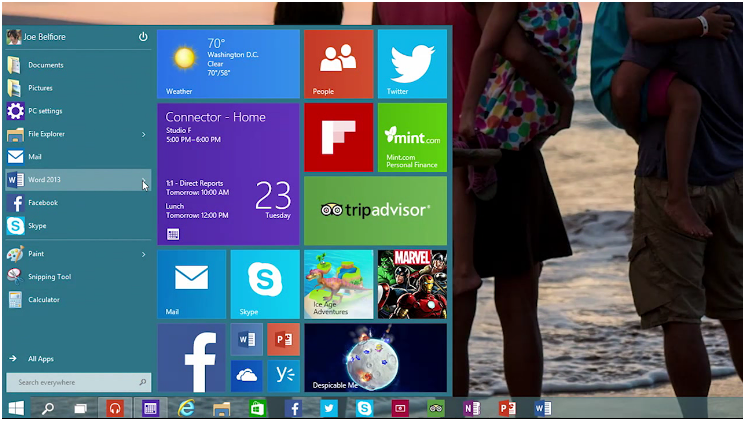Screen dimensions: 745x421
Task: Open Twitter on the taskbar
Action: point(329,408)
